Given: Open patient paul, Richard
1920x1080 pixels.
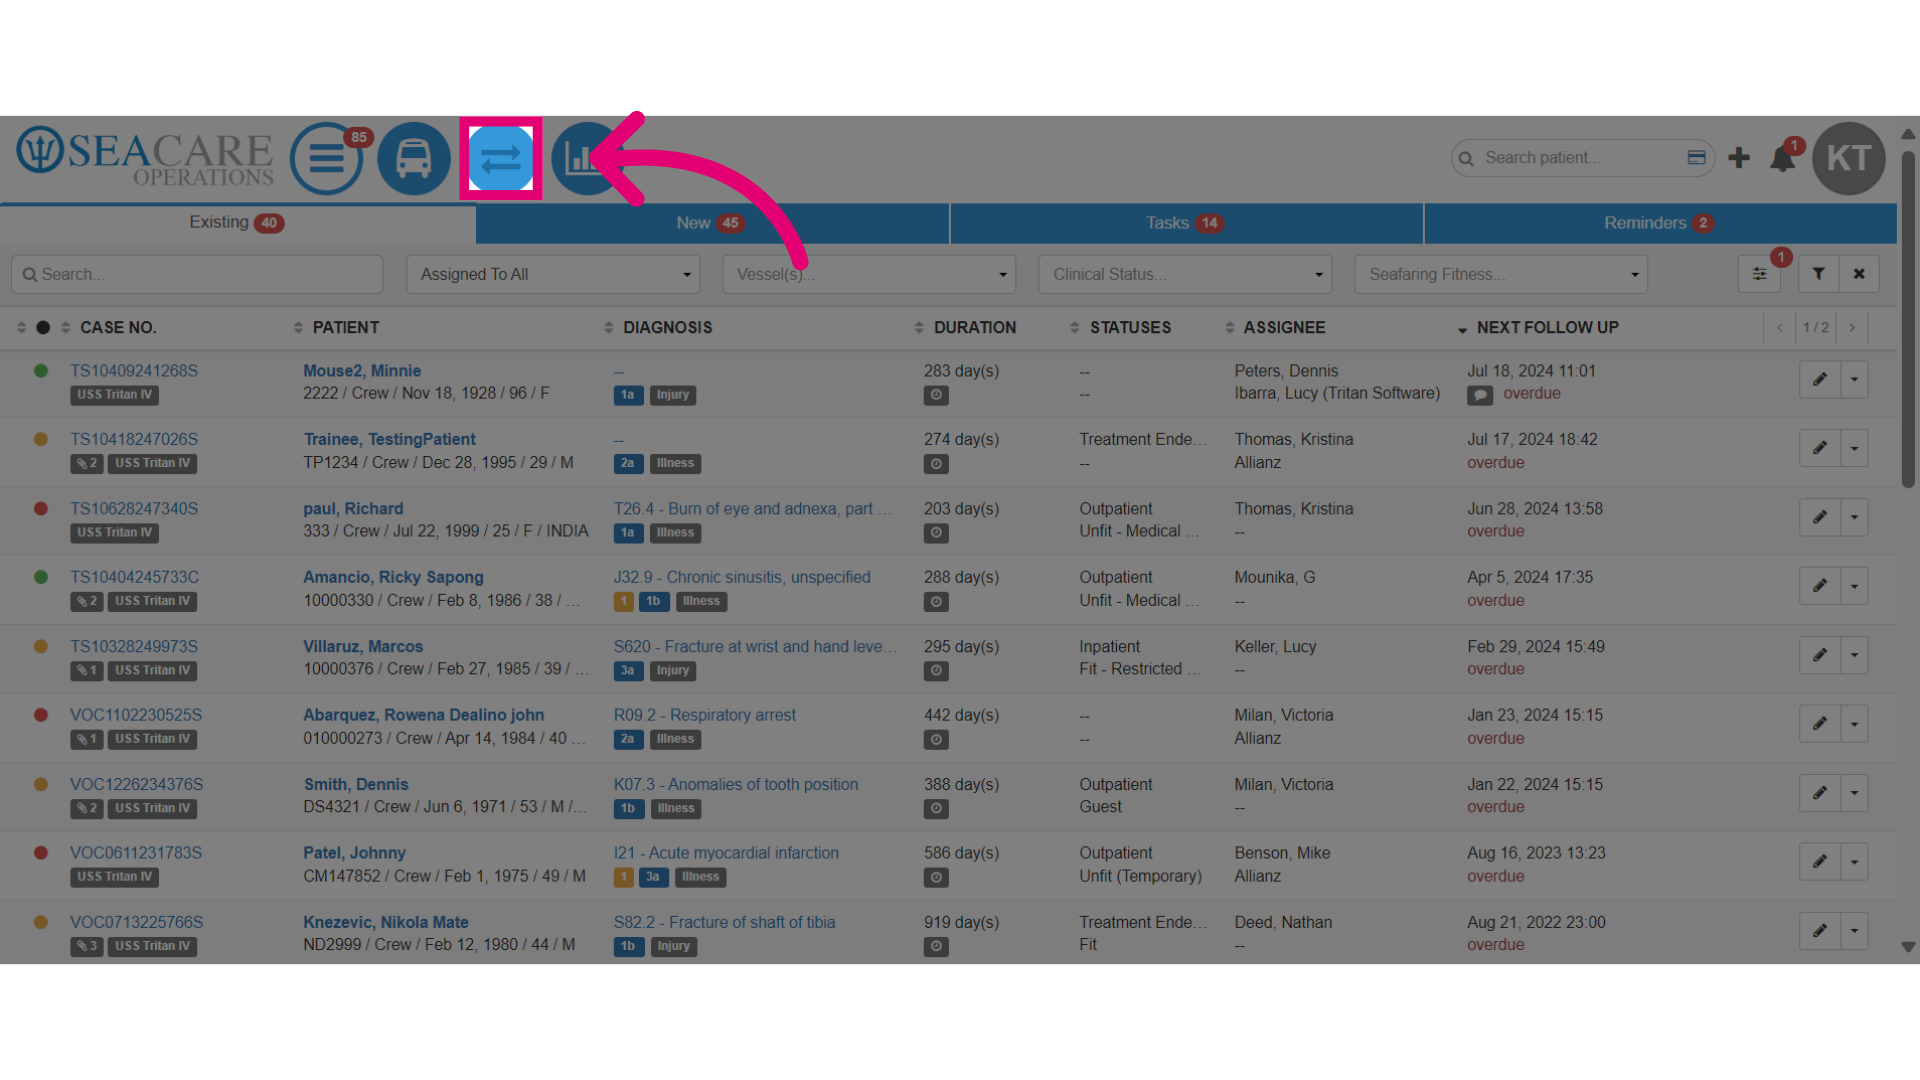Looking at the screenshot, I should 353,509.
